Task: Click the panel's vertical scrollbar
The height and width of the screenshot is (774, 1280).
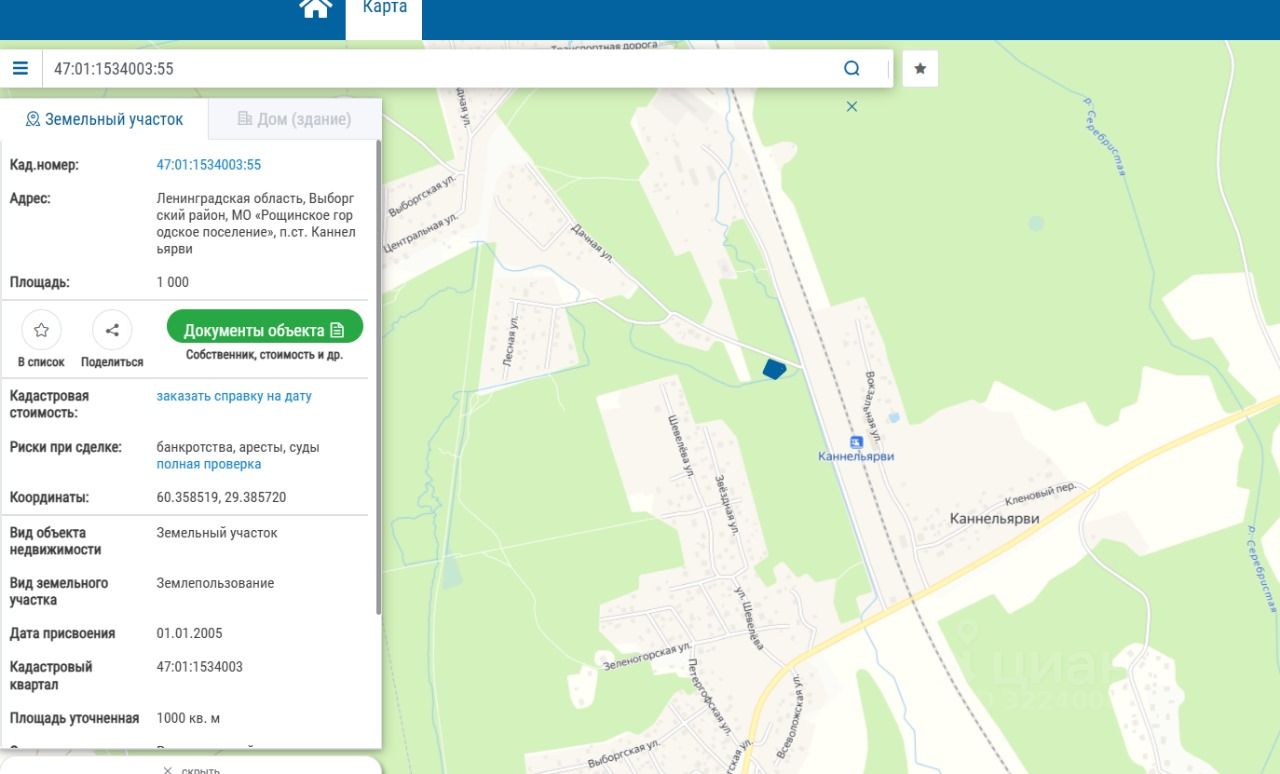Action: click(x=378, y=377)
